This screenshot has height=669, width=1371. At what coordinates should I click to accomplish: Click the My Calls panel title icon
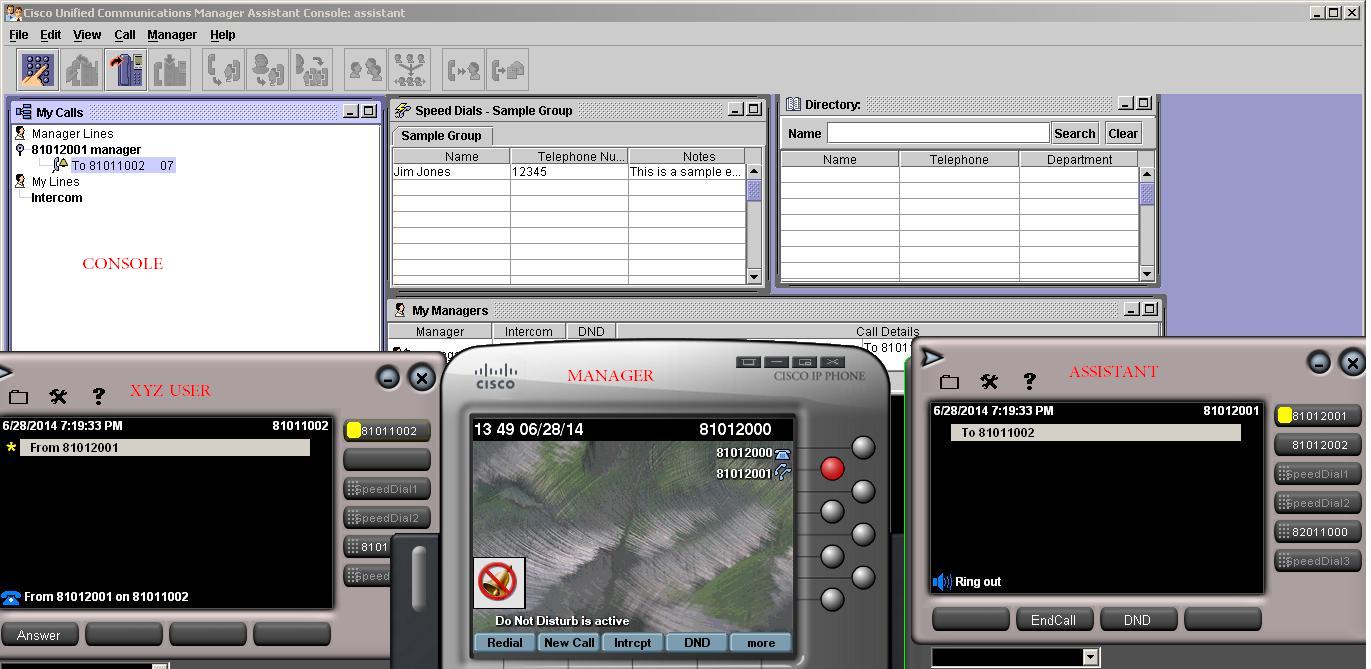[23, 112]
